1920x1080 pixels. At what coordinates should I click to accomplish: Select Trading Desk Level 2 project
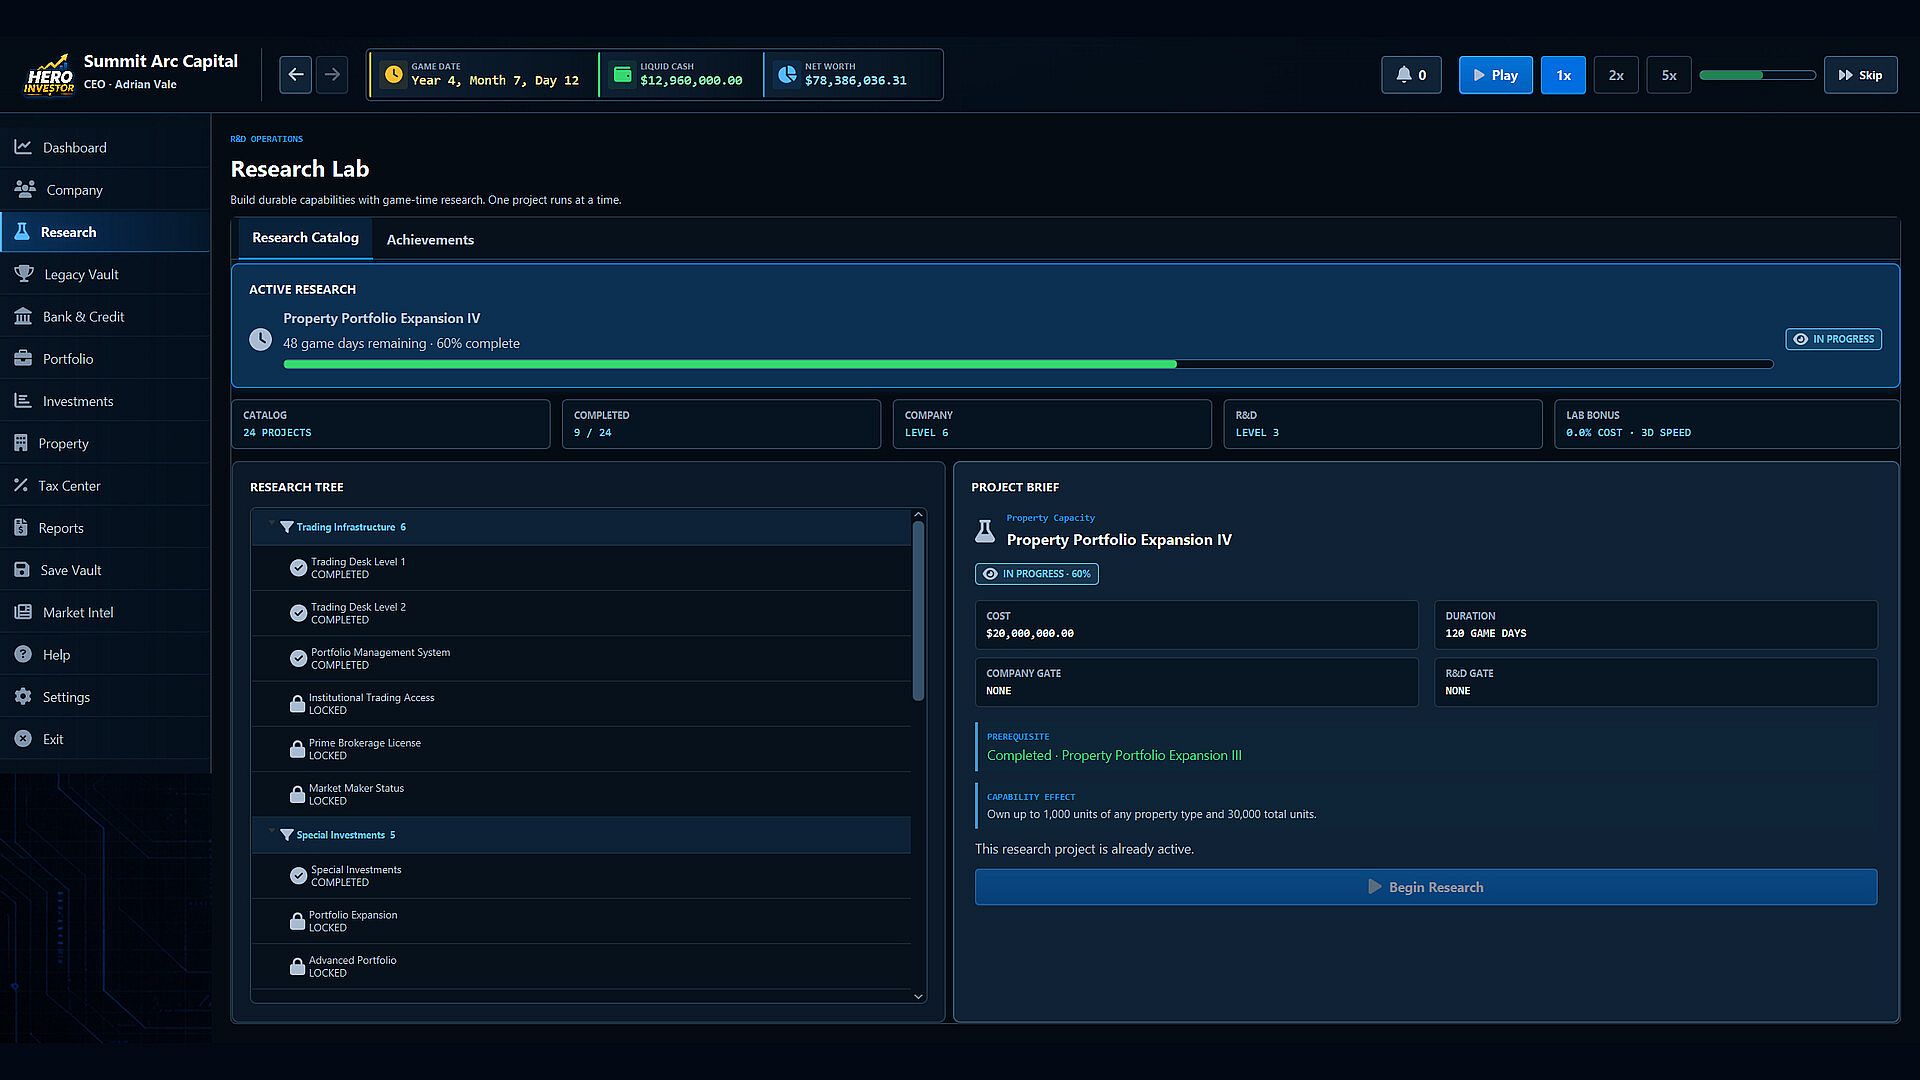tap(581, 613)
